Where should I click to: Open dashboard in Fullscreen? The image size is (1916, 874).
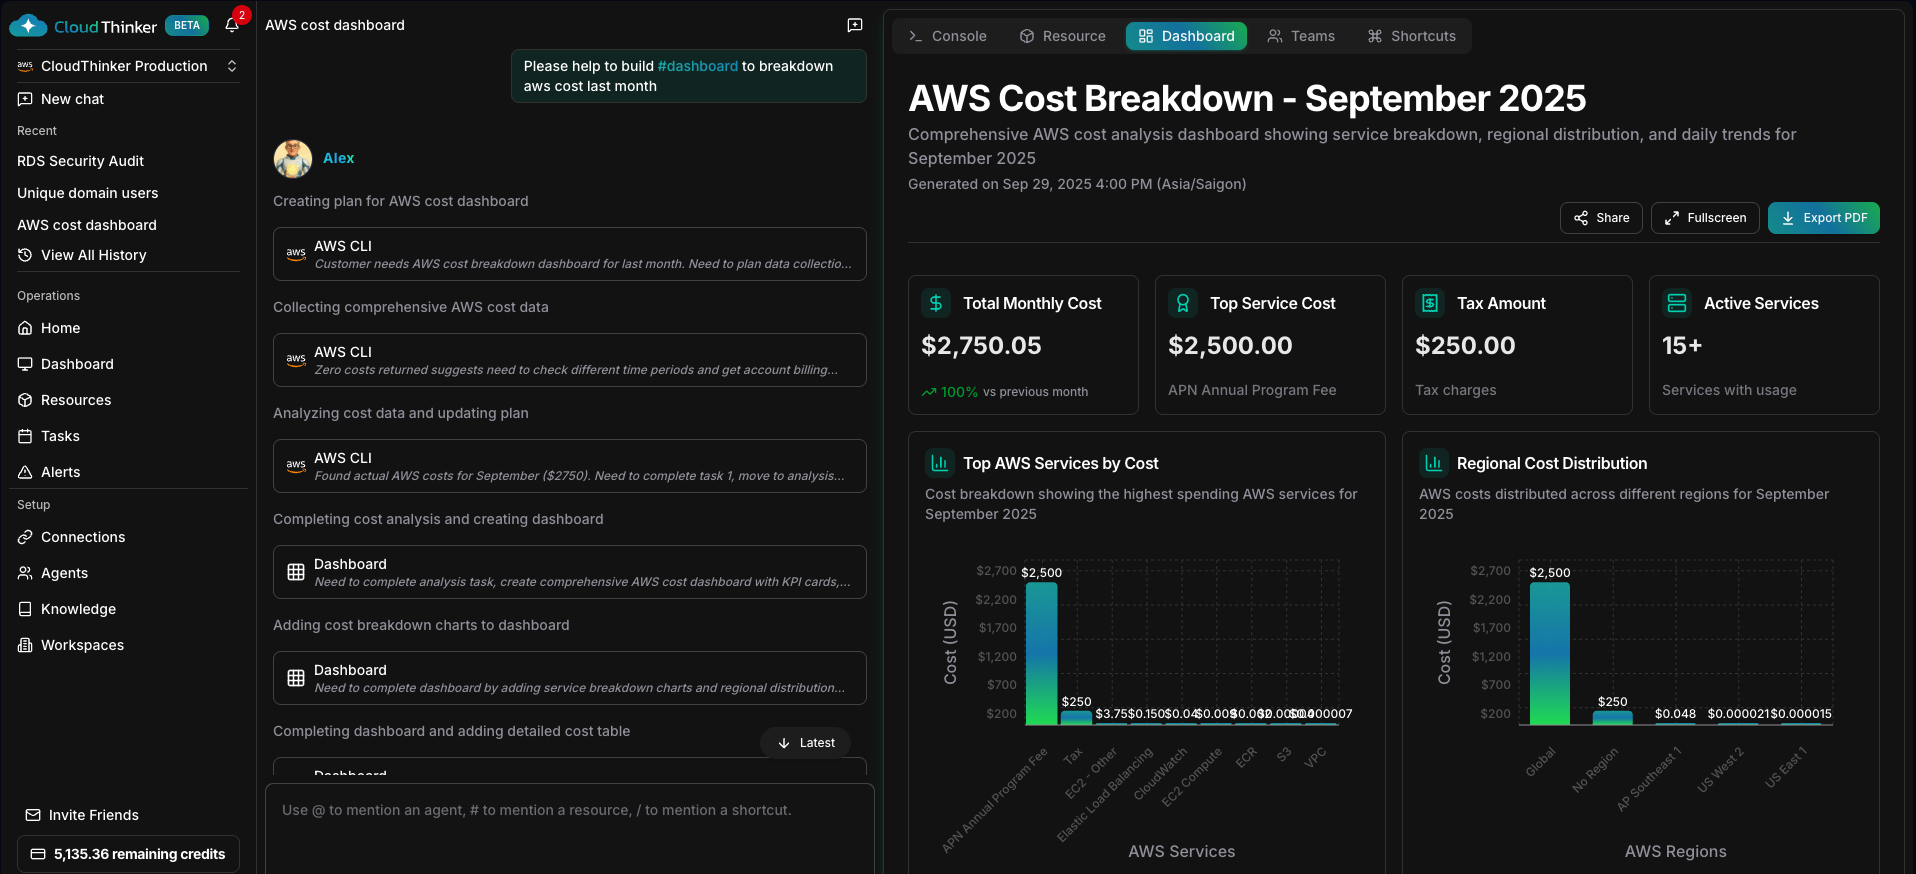tap(1705, 218)
